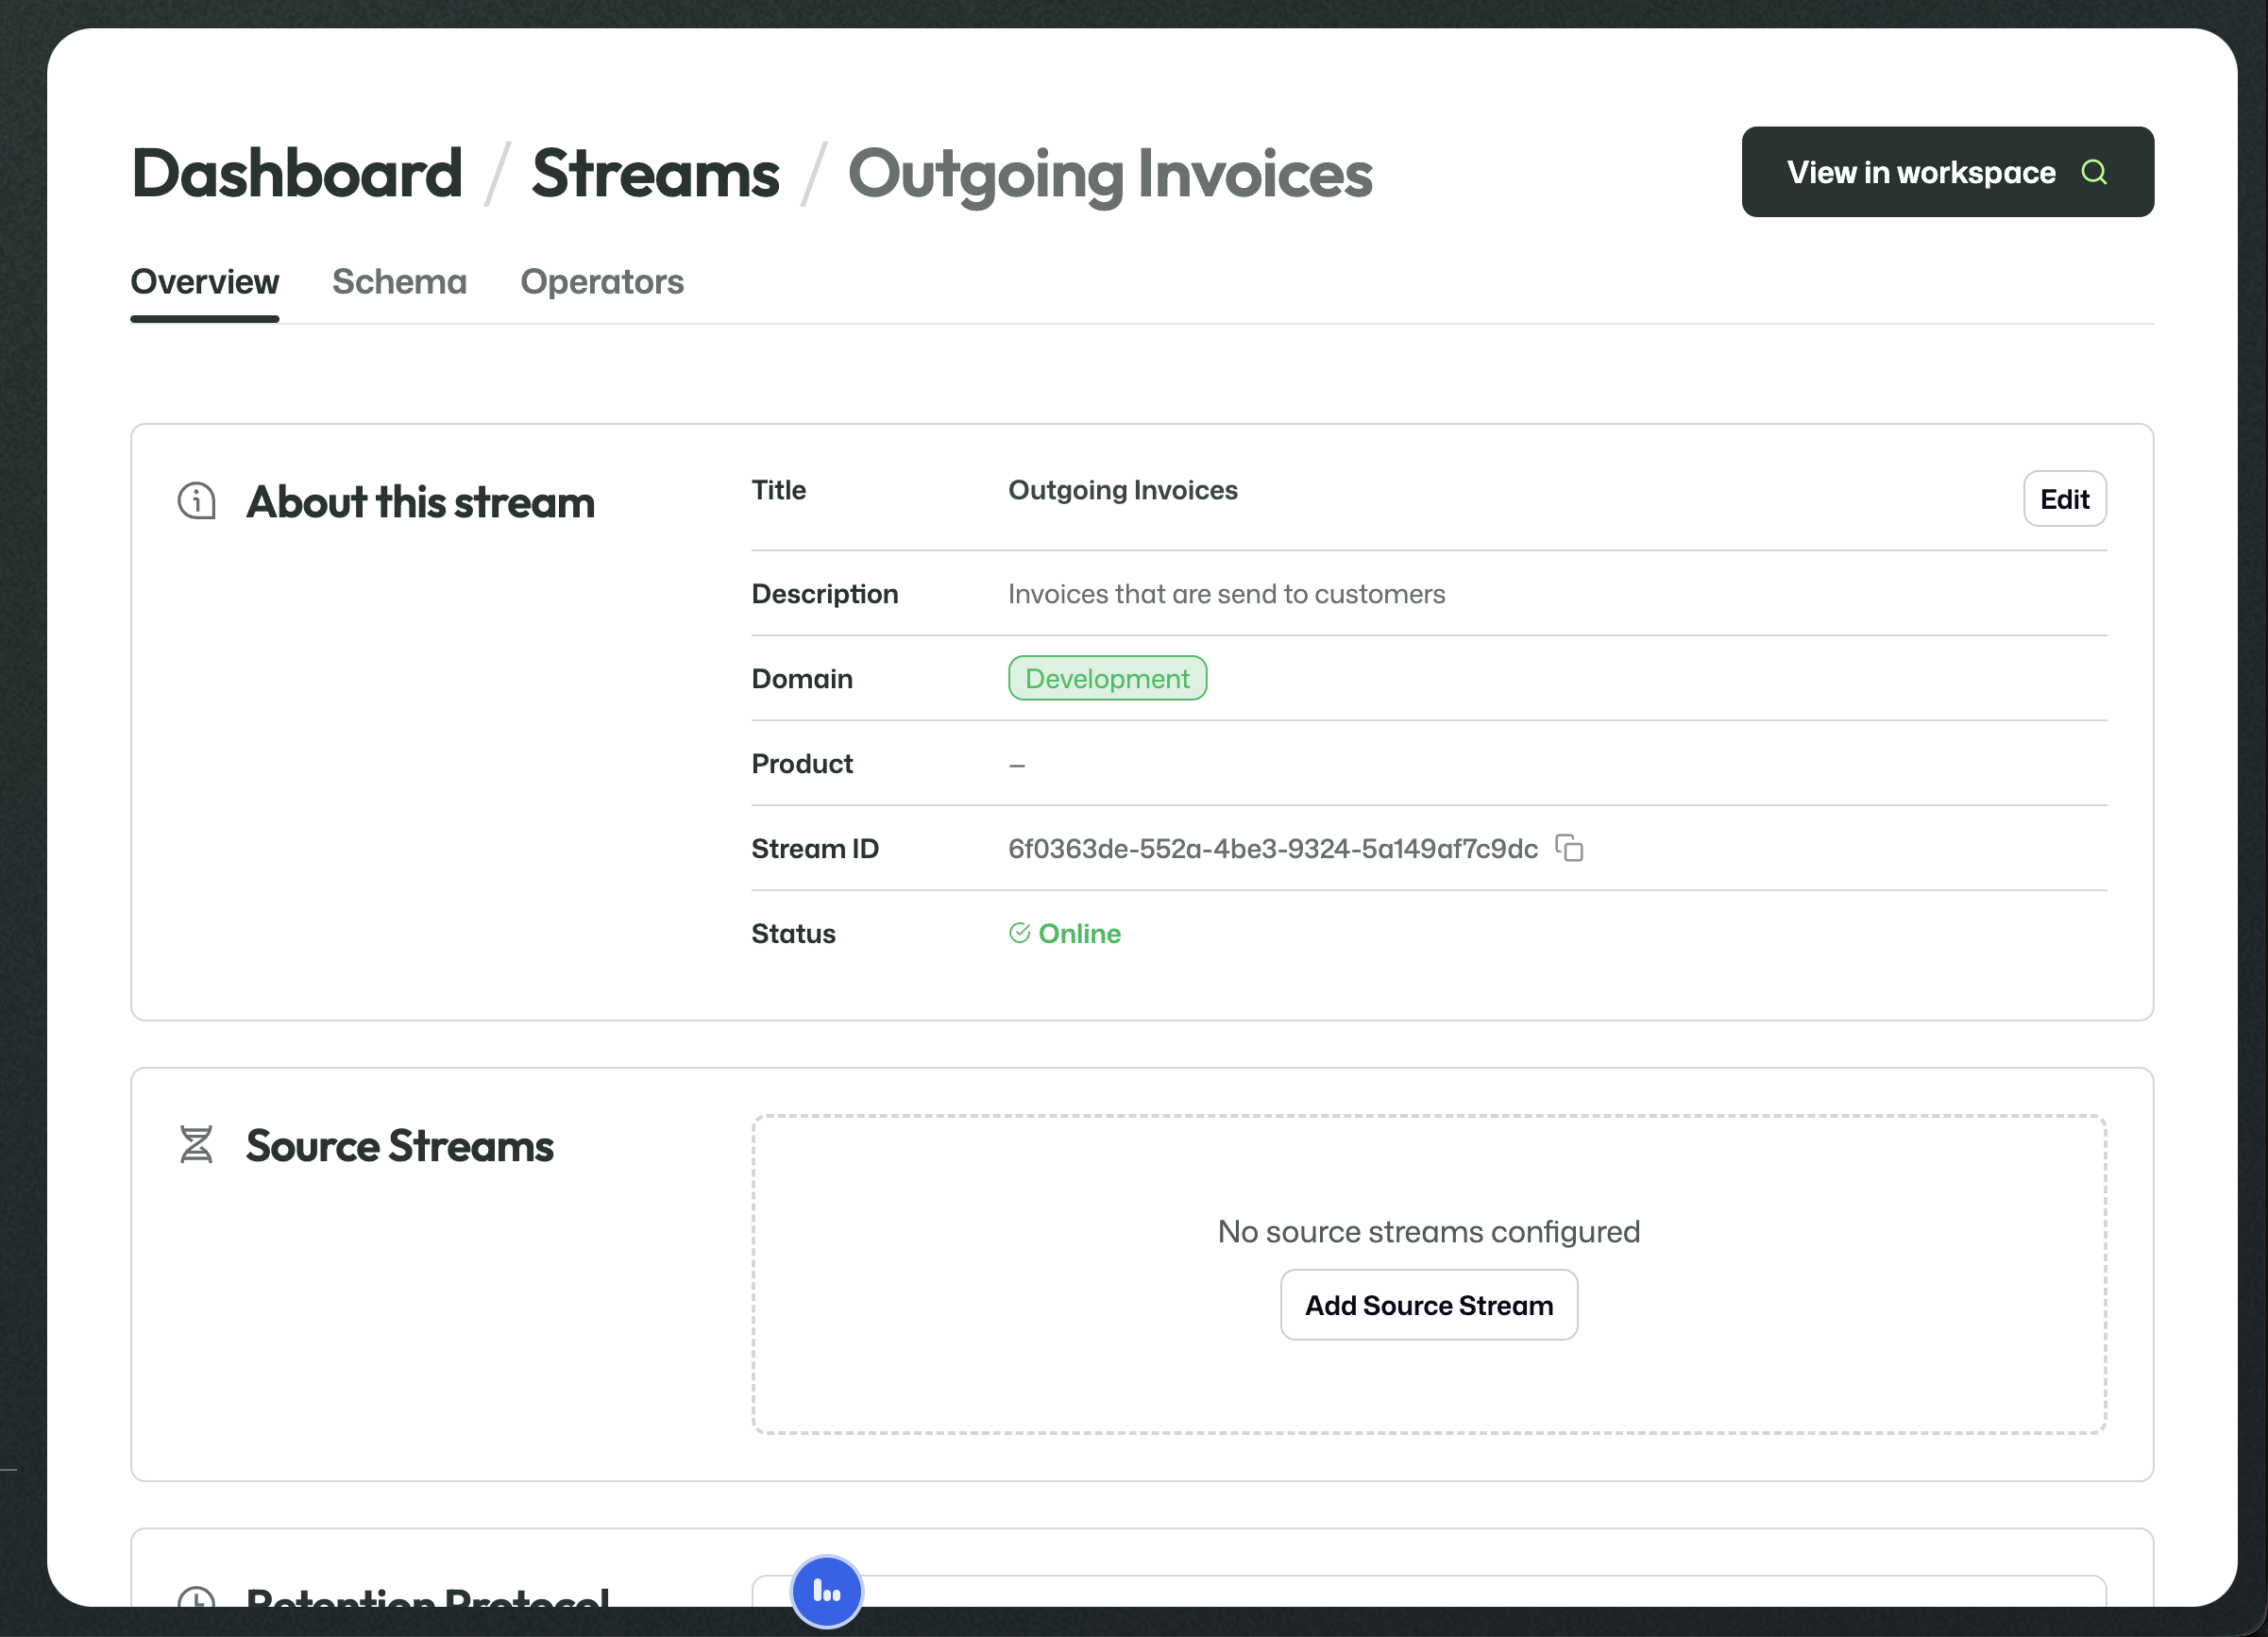Click the Source Streams section icon
This screenshot has width=2268, height=1637.
[x=196, y=1145]
